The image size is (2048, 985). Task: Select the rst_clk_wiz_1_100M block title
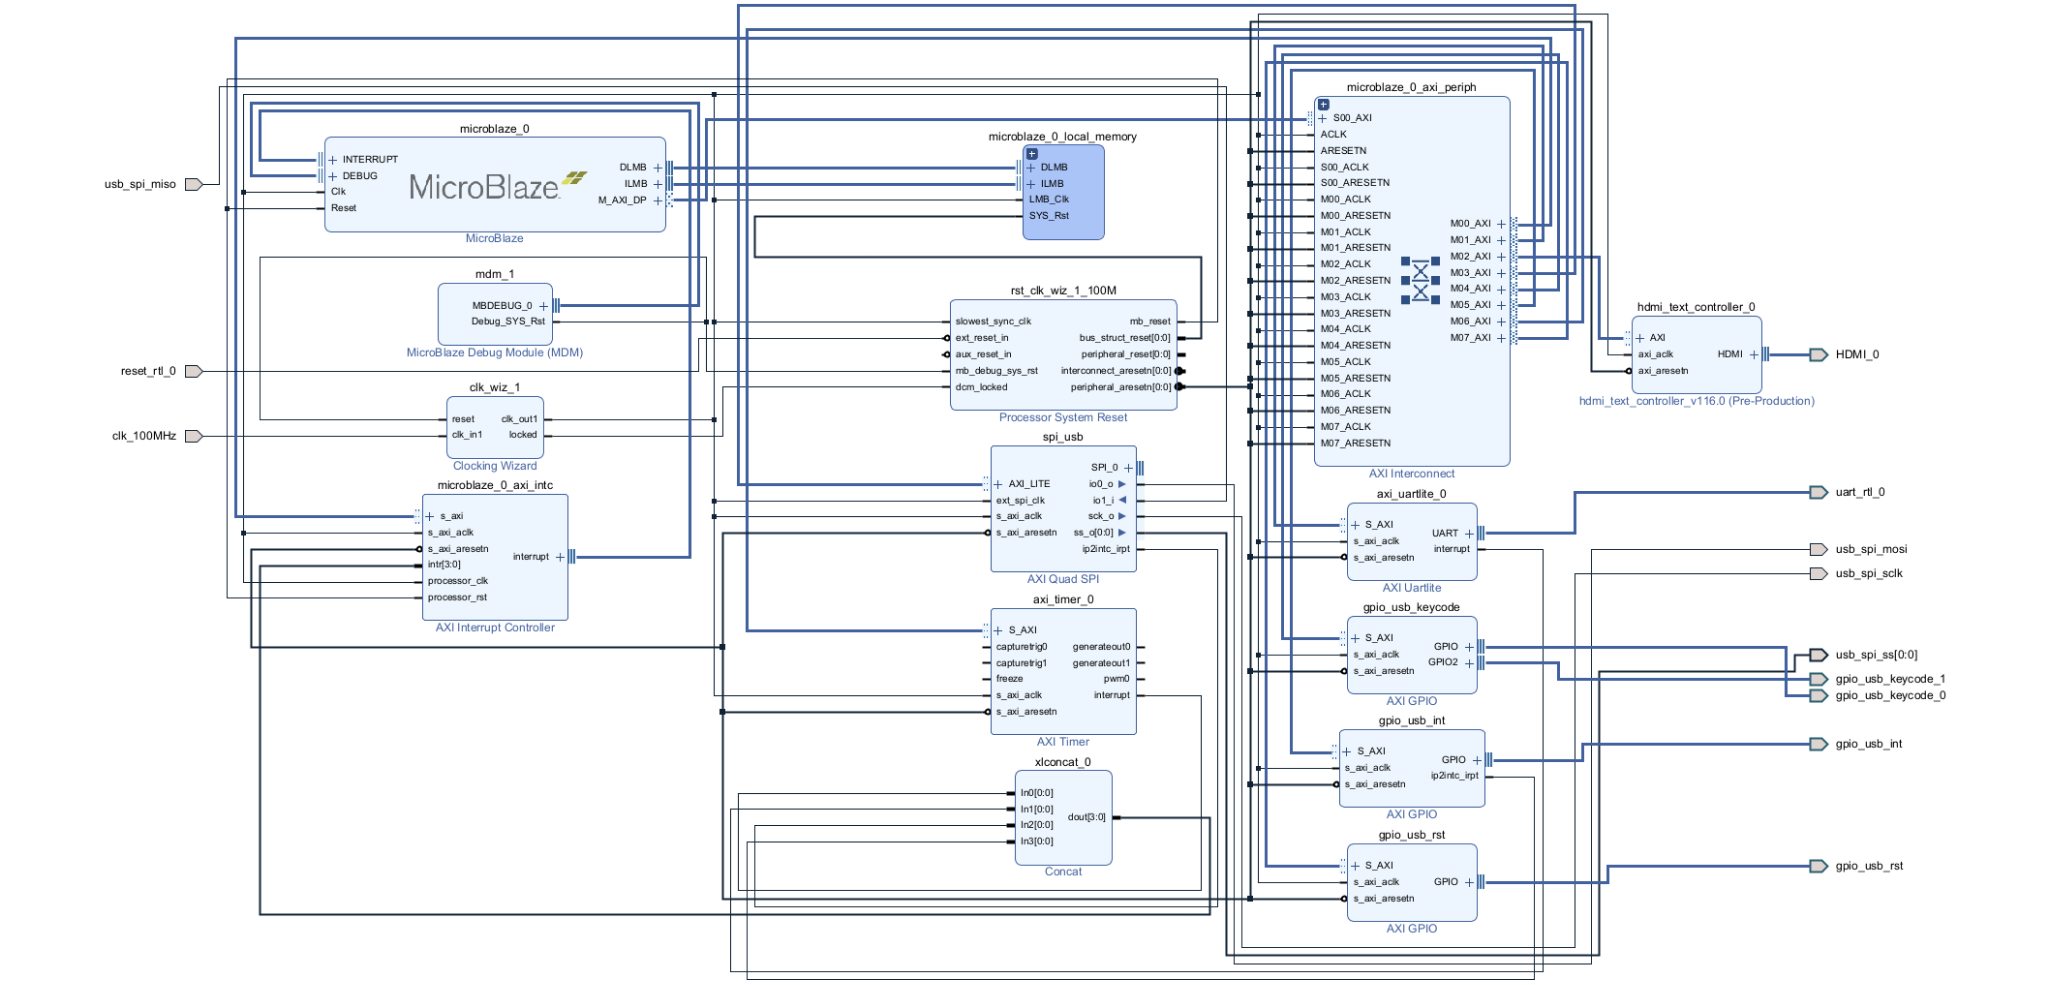click(x=1063, y=291)
